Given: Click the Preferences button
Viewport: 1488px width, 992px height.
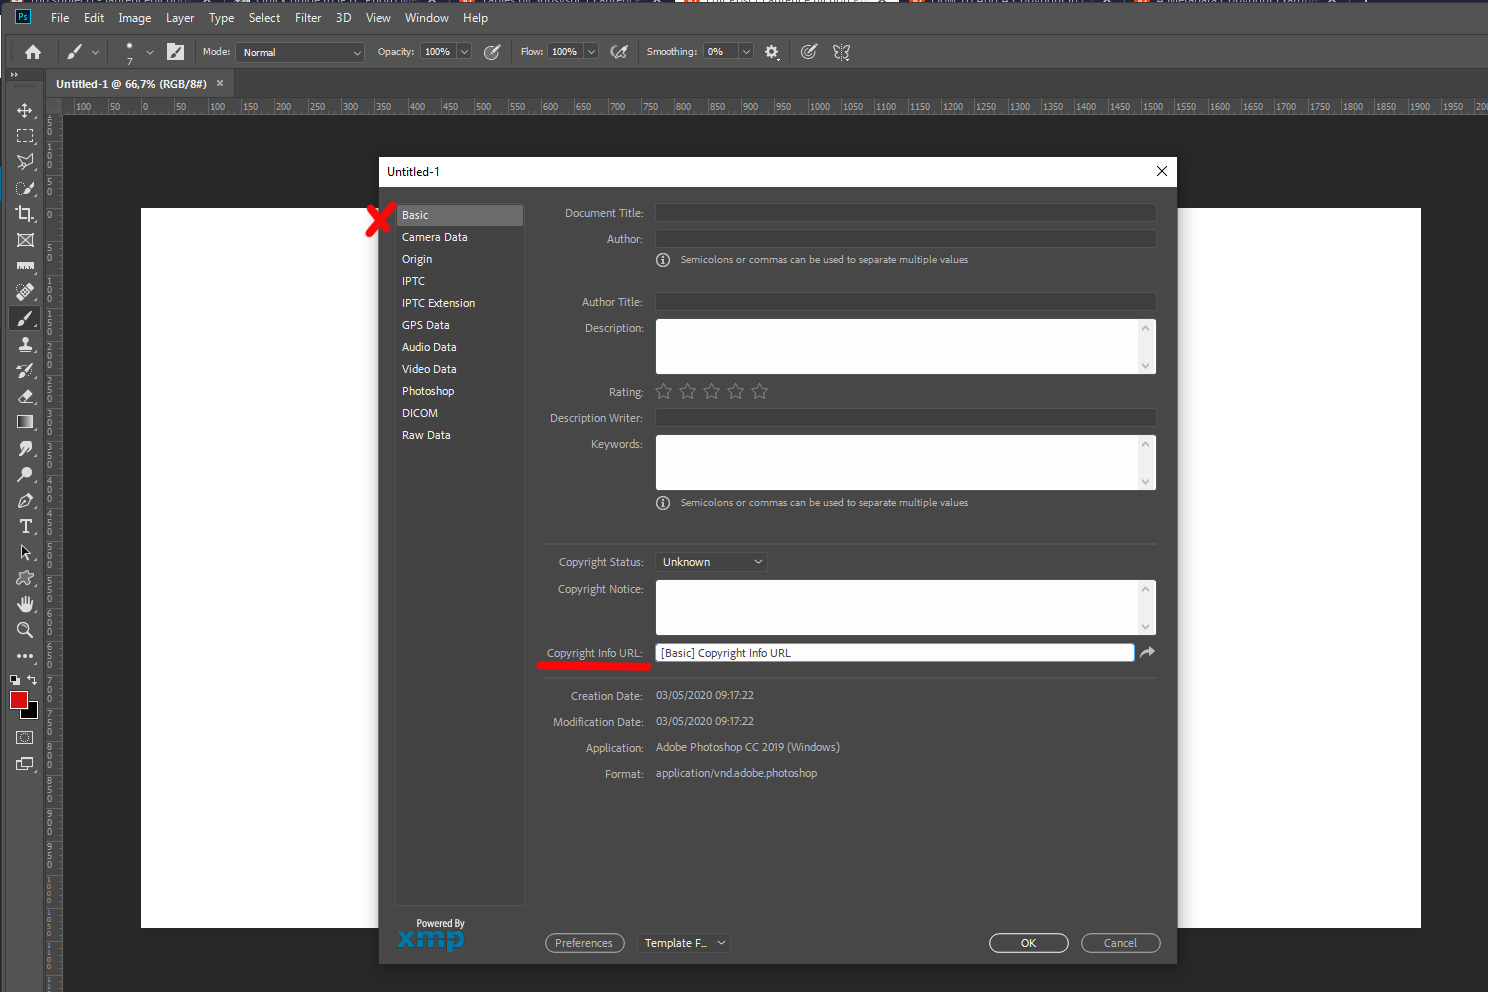Looking at the screenshot, I should (585, 943).
